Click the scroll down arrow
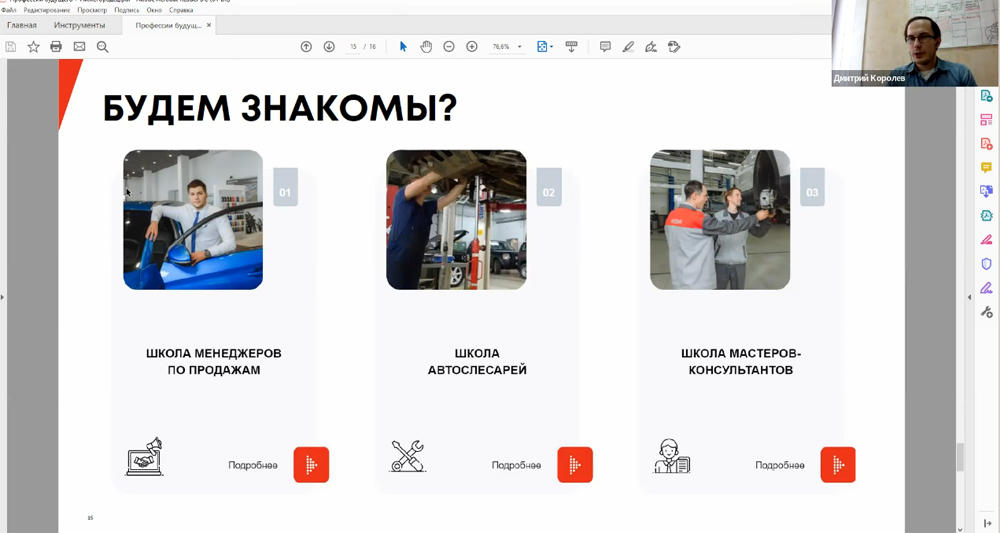 [960, 529]
